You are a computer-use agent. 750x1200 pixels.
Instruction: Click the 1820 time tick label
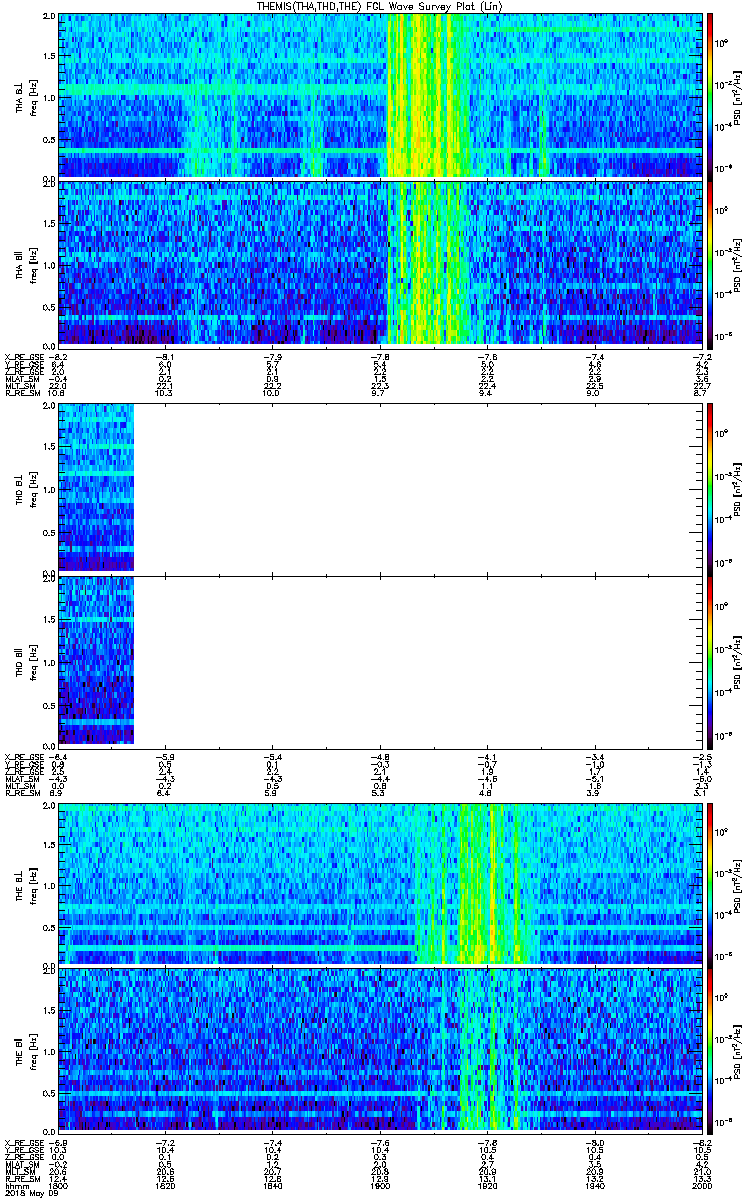coord(164,1185)
